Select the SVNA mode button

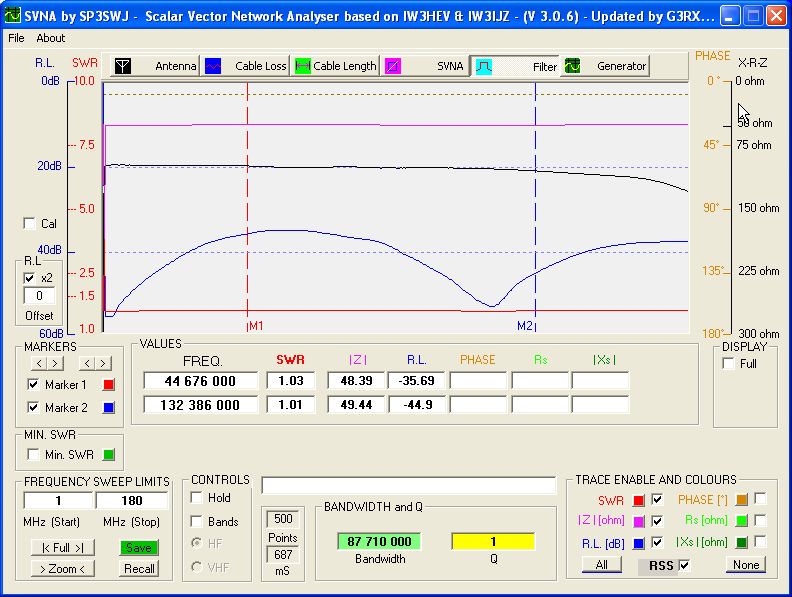[x=426, y=66]
